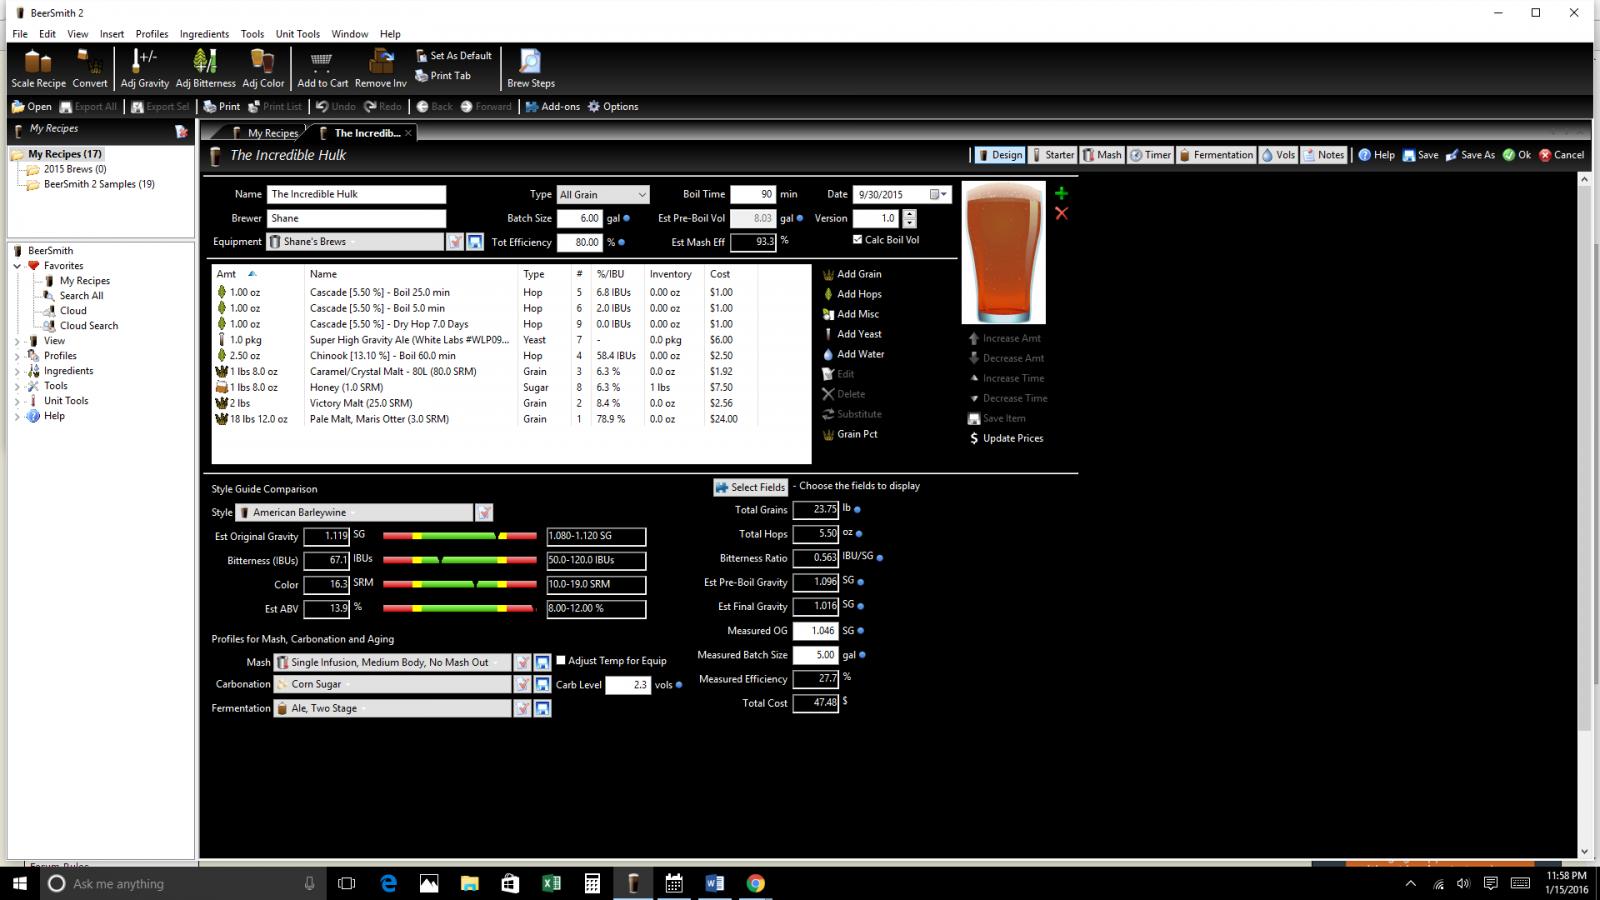Expand the Profiles tree node
1600x900 pixels.
(17, 356)
